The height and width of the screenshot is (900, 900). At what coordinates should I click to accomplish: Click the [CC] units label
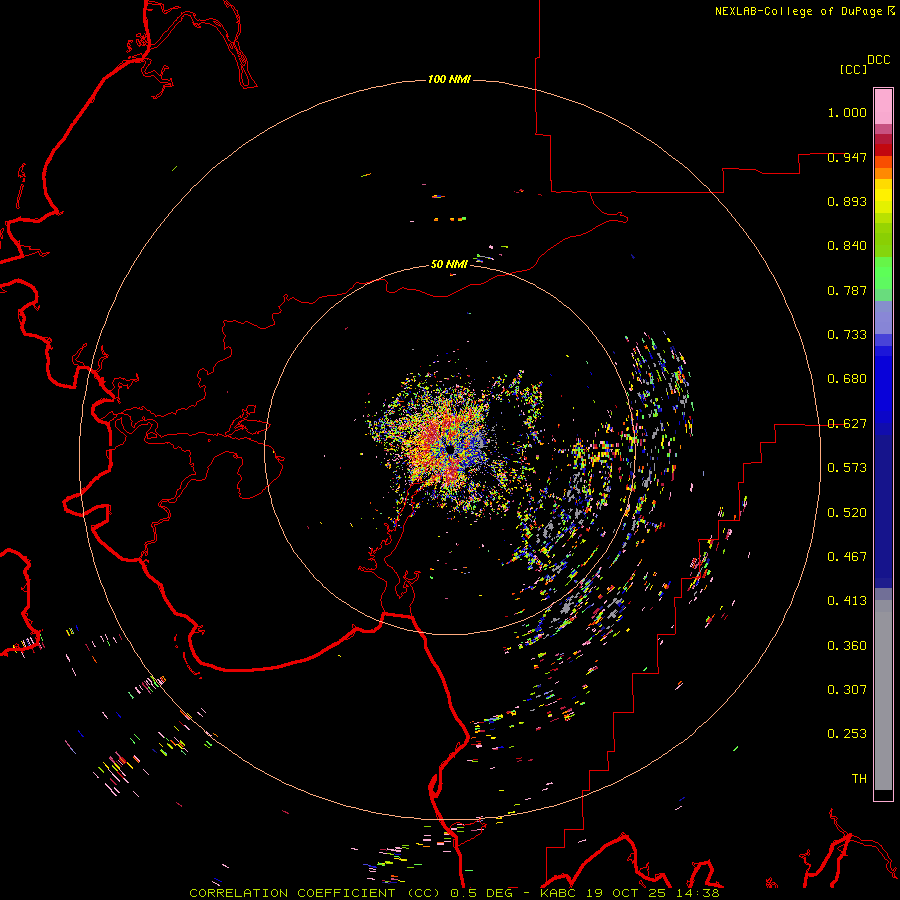pyautogui.click(x=853, y=69)
